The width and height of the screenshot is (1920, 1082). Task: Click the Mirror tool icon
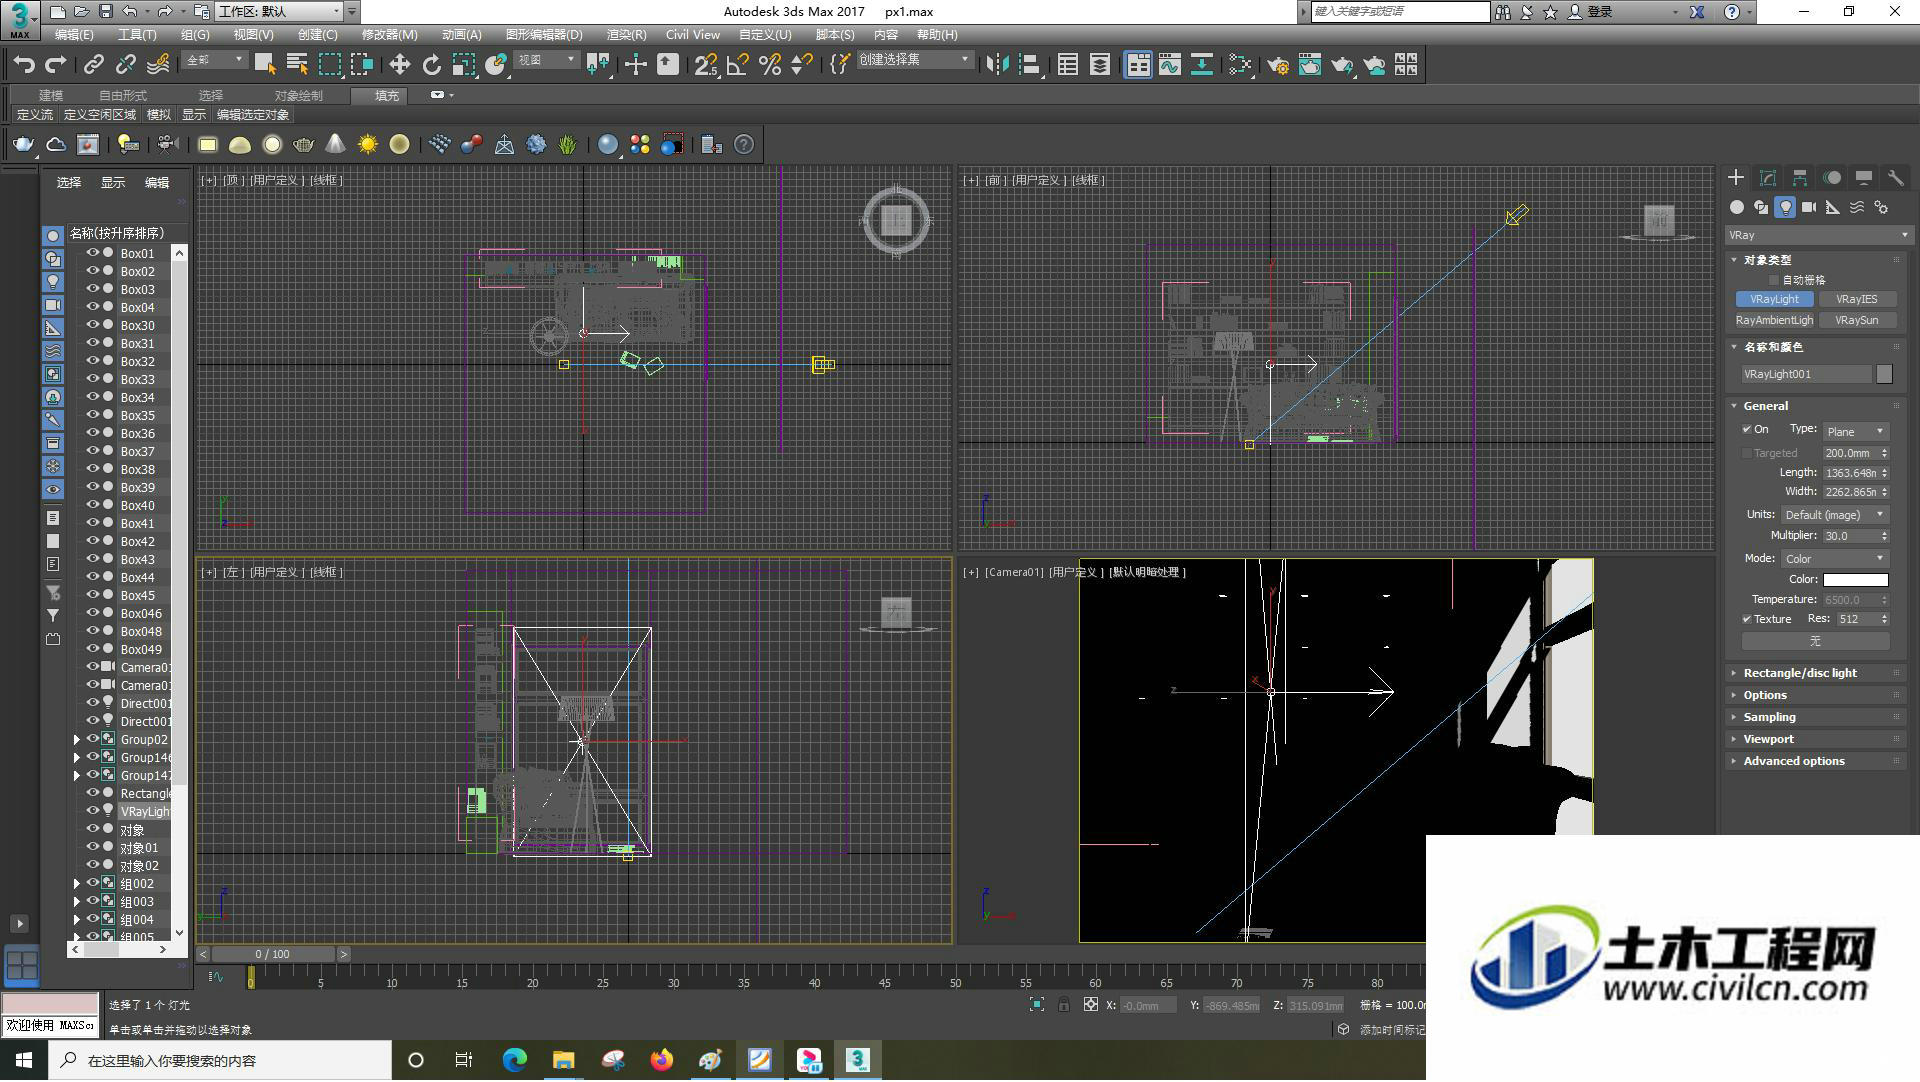click(x=997, y=65)
